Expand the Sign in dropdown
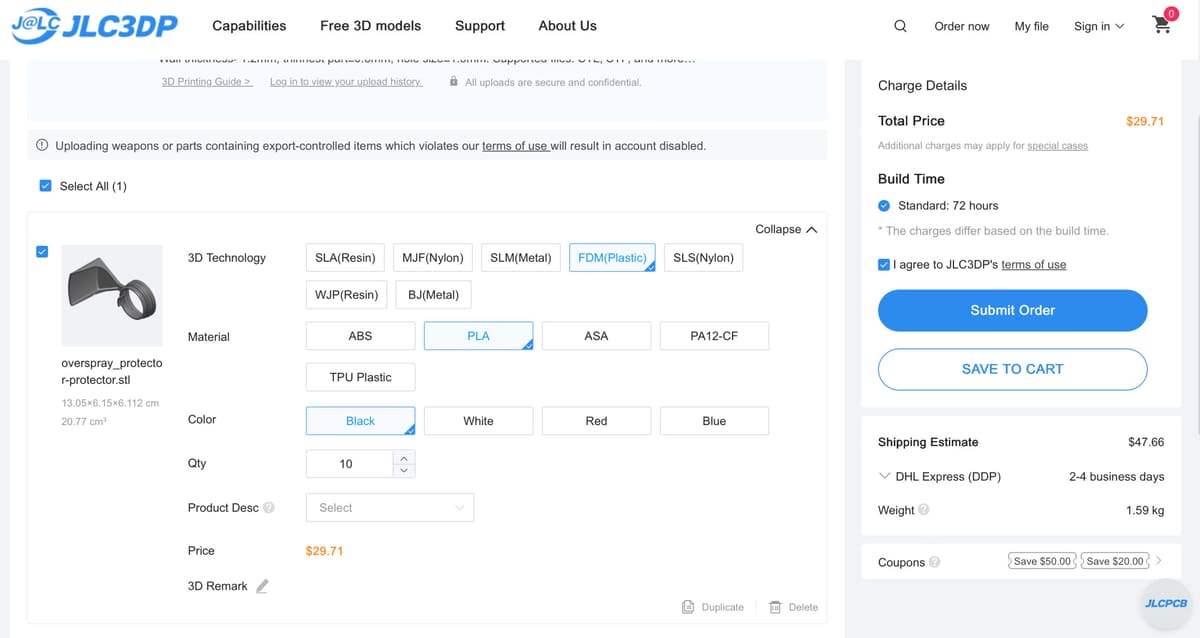The height and width of the screenshot is (638, 1200). coord(1099,26)
